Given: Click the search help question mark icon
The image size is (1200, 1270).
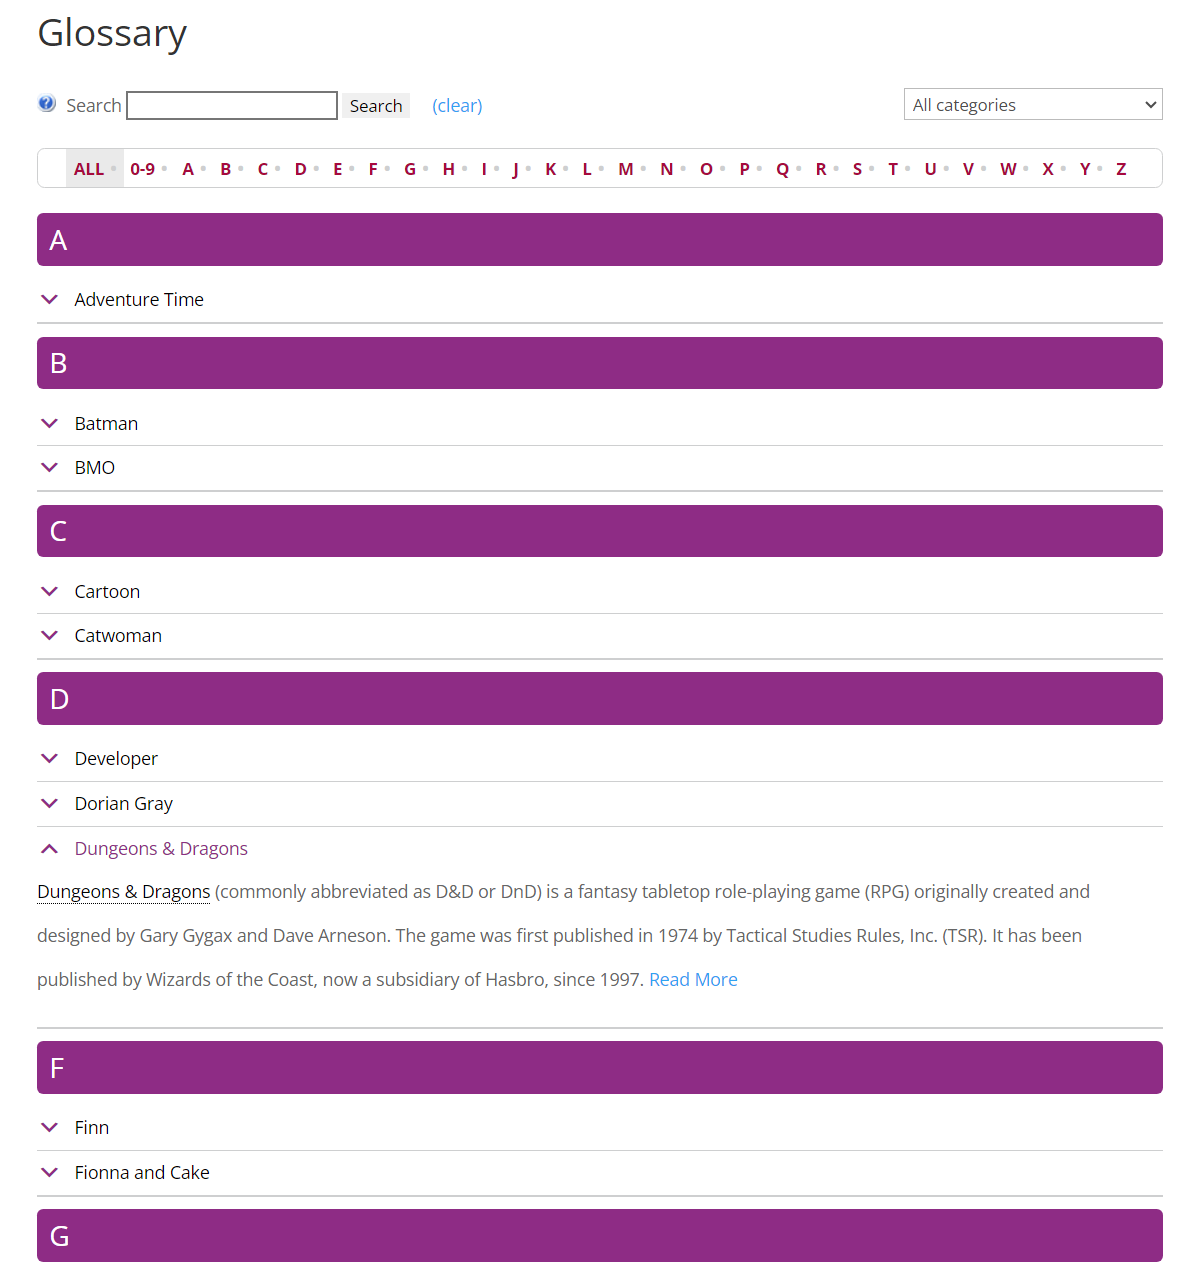Looking at the screenshot, I should (47, 103).
